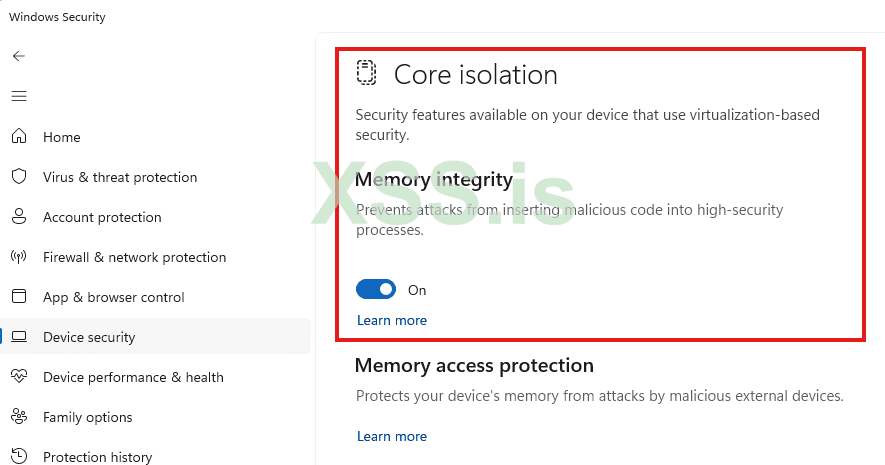The height and width of the screenshot is (465, 885).
Task: Go to Virus & threat protection
Action: point(120,177)
